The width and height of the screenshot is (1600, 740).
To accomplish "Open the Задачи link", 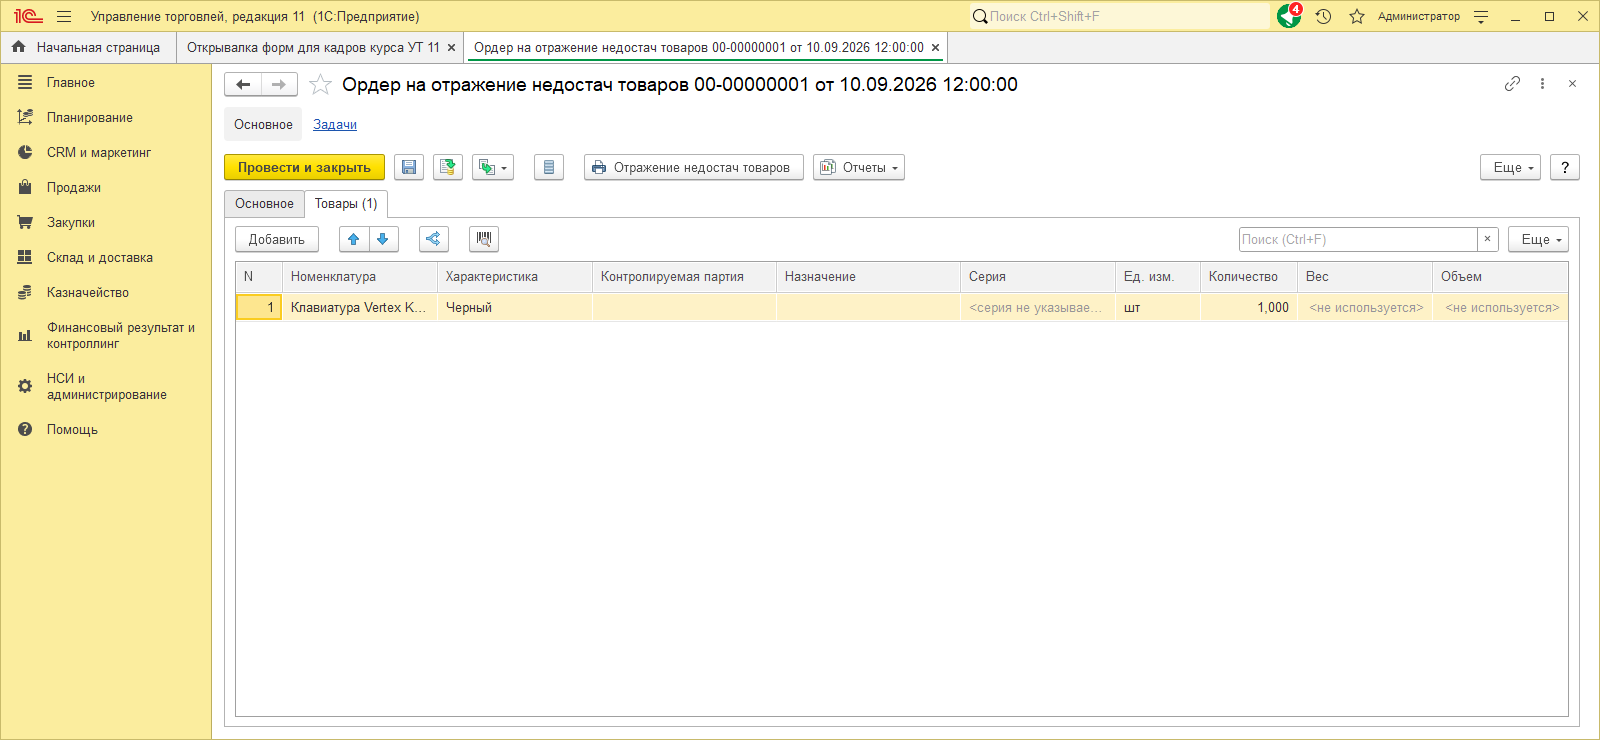I will click(335, 125).
